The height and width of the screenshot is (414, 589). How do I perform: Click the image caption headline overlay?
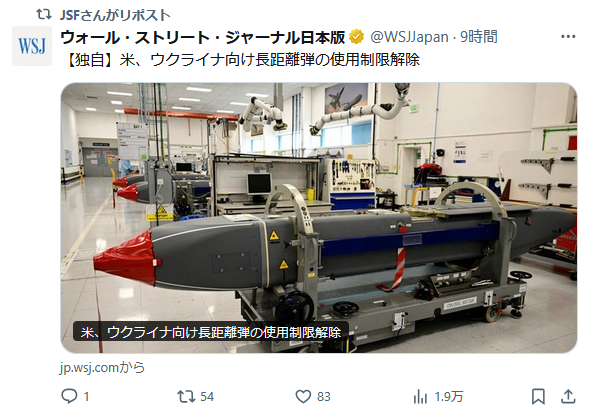point(211,332)
